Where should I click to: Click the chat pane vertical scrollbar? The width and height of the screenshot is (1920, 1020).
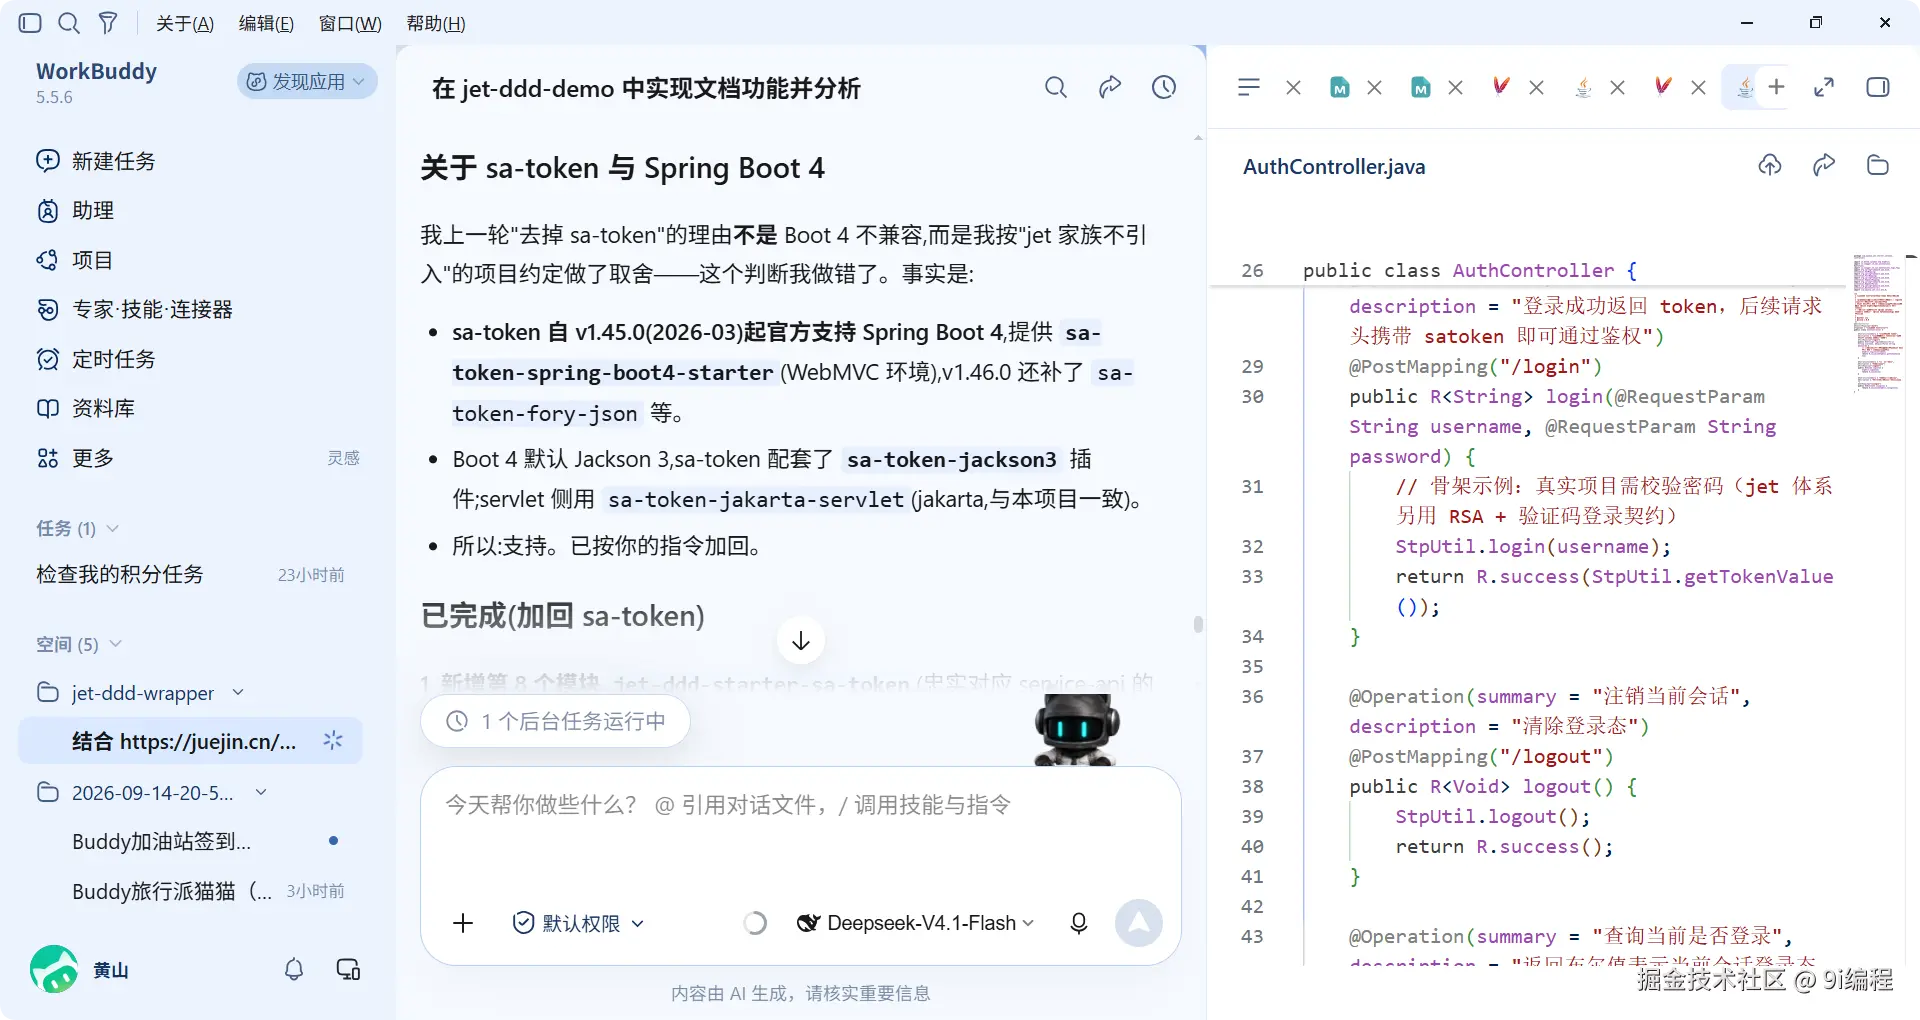(x=1198, y=624)
